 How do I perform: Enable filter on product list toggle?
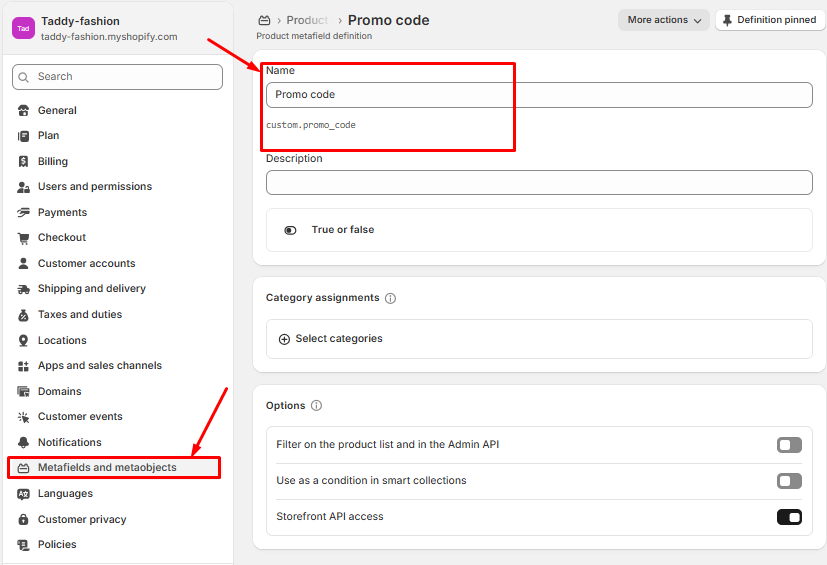click(x=789, y=445)
